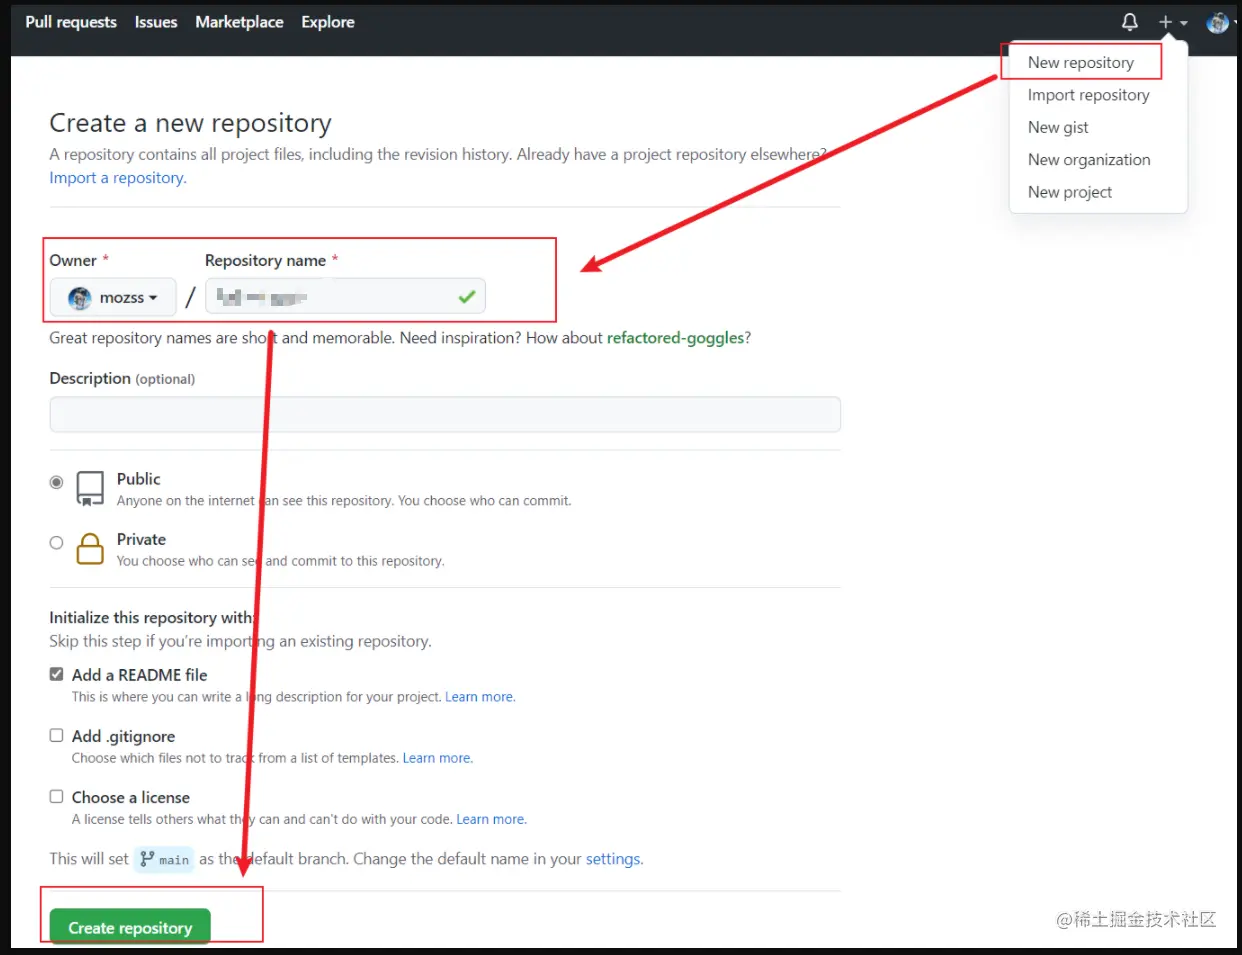Click the mozss owner avatar icon

pyautogui.click(x=80, y=298)
